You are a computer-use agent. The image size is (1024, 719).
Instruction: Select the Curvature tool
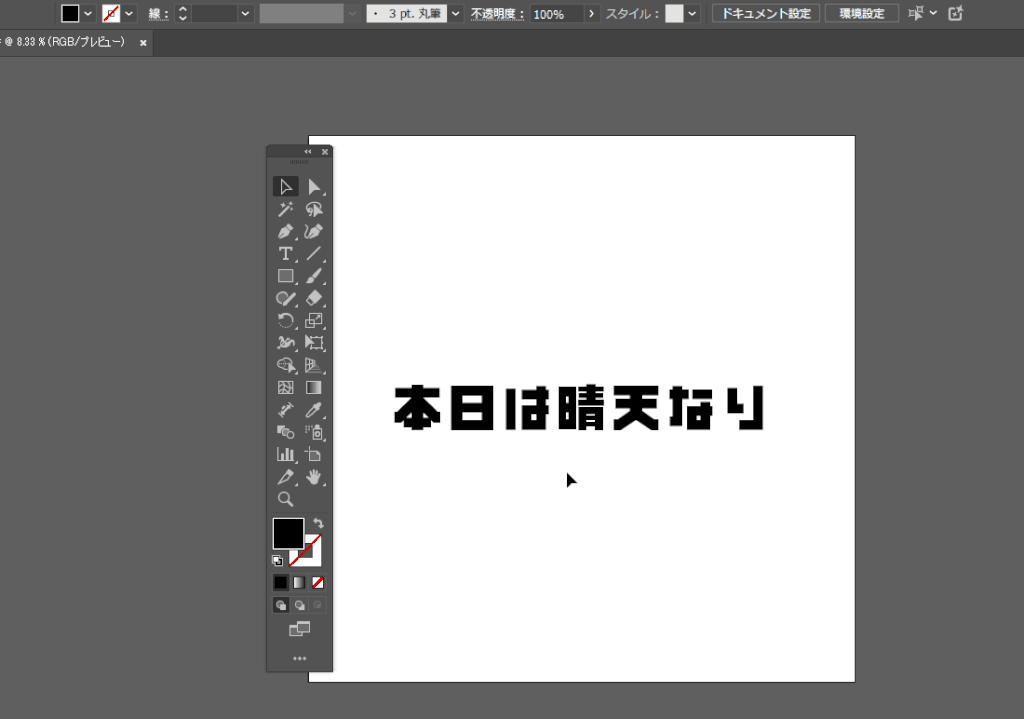314,231
